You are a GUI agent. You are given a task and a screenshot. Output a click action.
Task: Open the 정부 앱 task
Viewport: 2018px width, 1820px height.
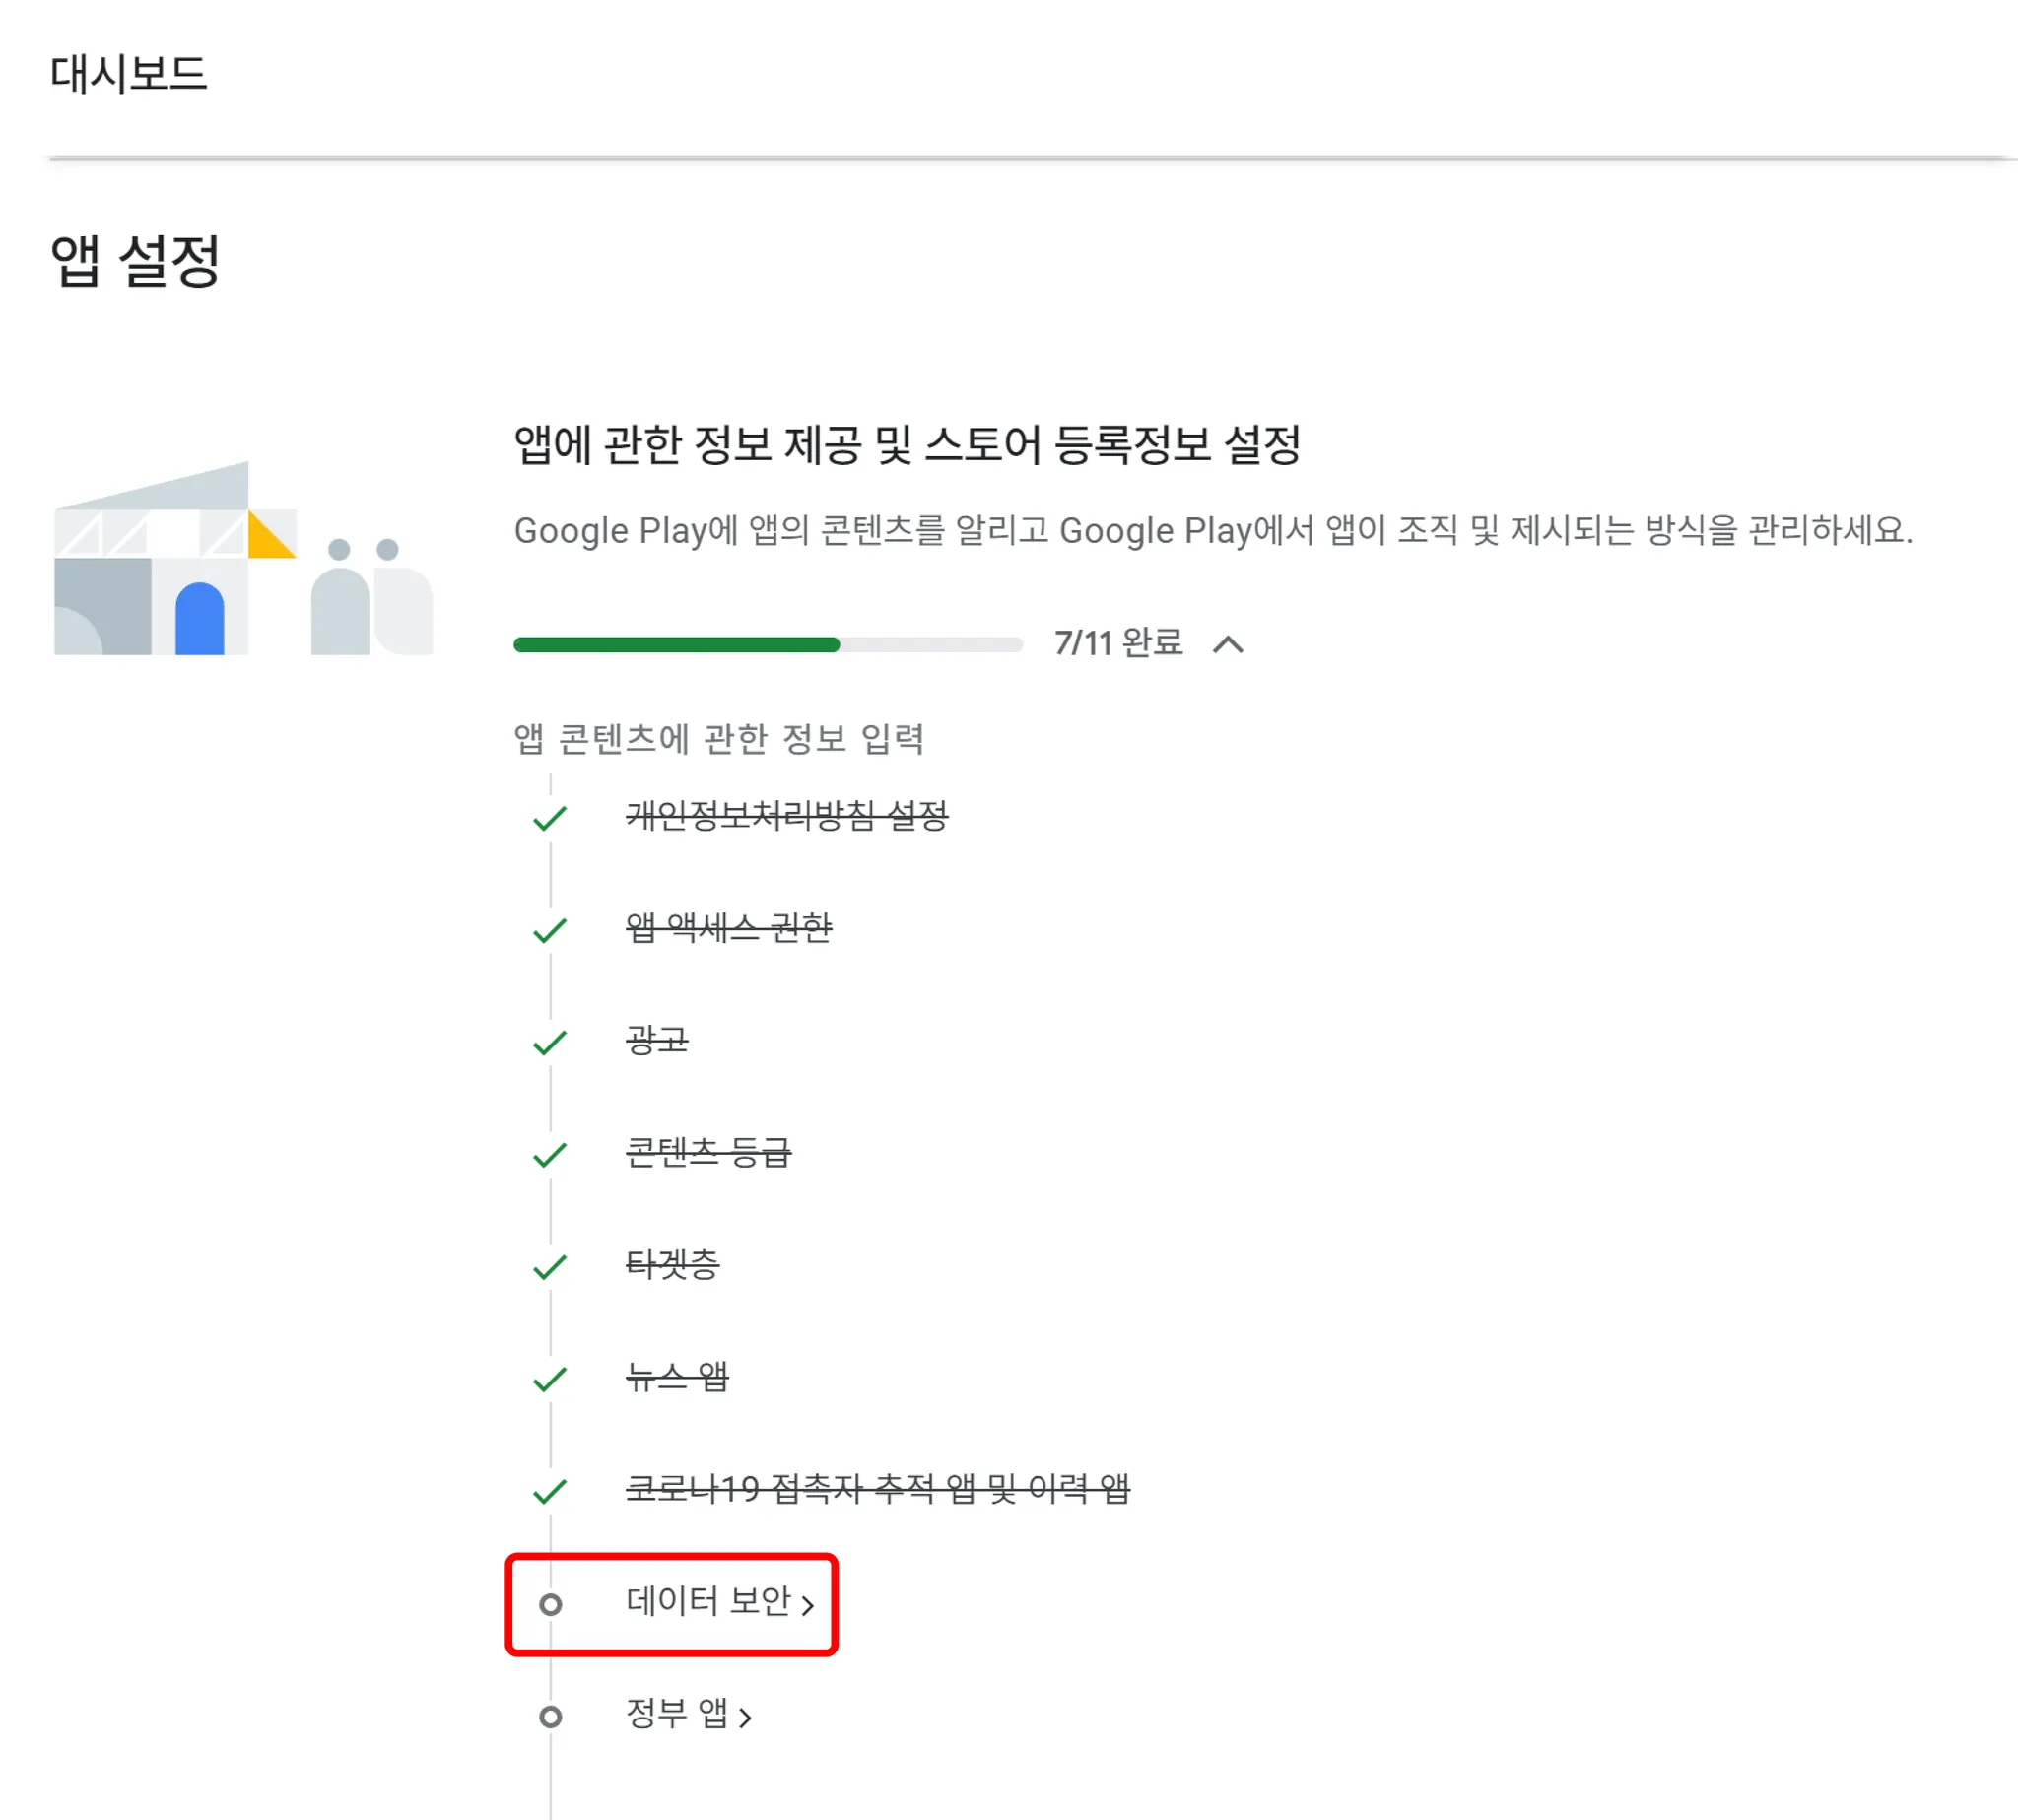click(x=676, y=1713)
